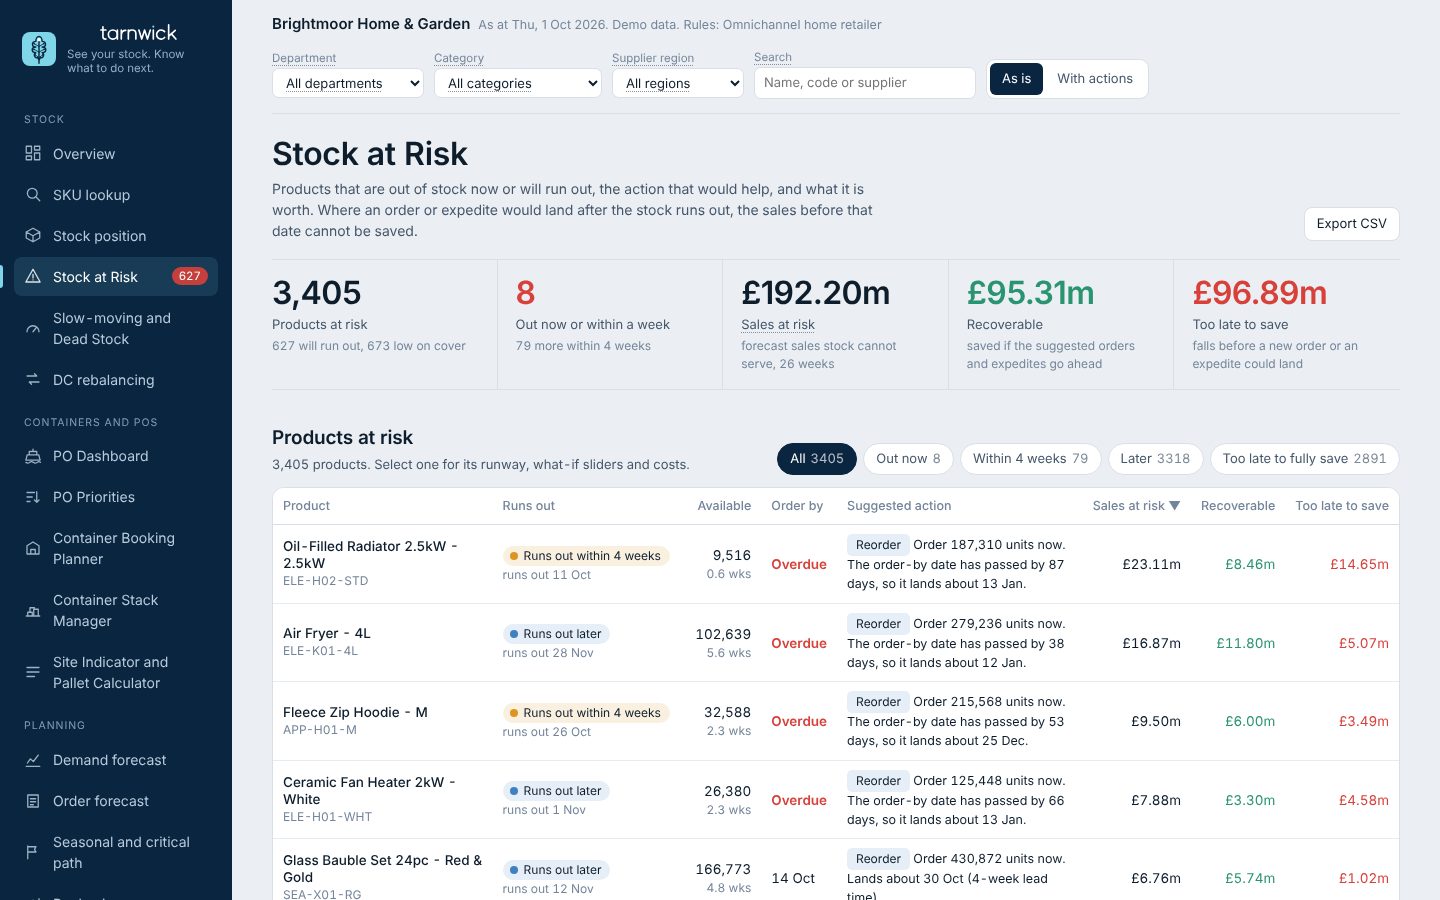The height and width of the screenshot is (900, 1440).
Task: Click the Container Stack Manager icon
Action: coord(33,611)
